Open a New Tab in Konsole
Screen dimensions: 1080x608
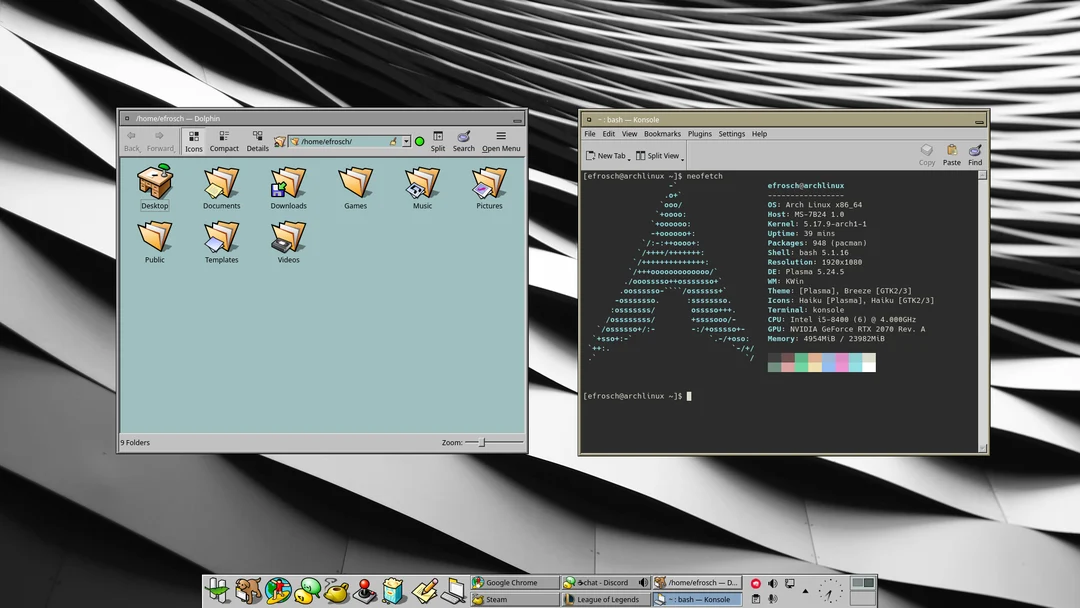pyautogui.click(x=606, y=155)
